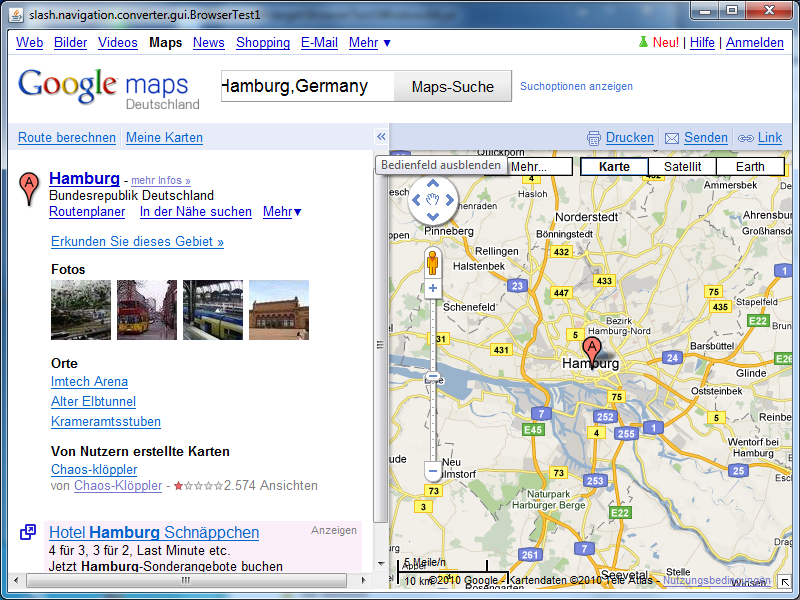Viewport: 800px width, 600px height.
Task: Switch the map to Satellit view
Action: point(682,167)
